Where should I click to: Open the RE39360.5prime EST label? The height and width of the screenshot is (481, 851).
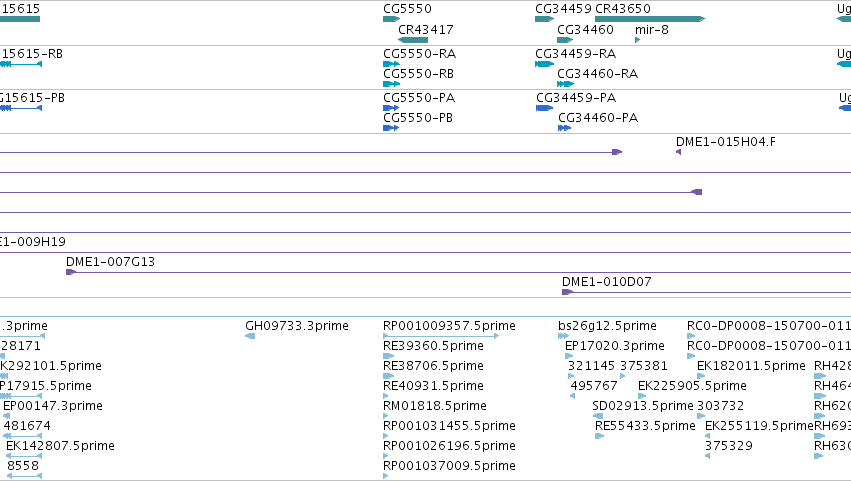pos(433,346)
